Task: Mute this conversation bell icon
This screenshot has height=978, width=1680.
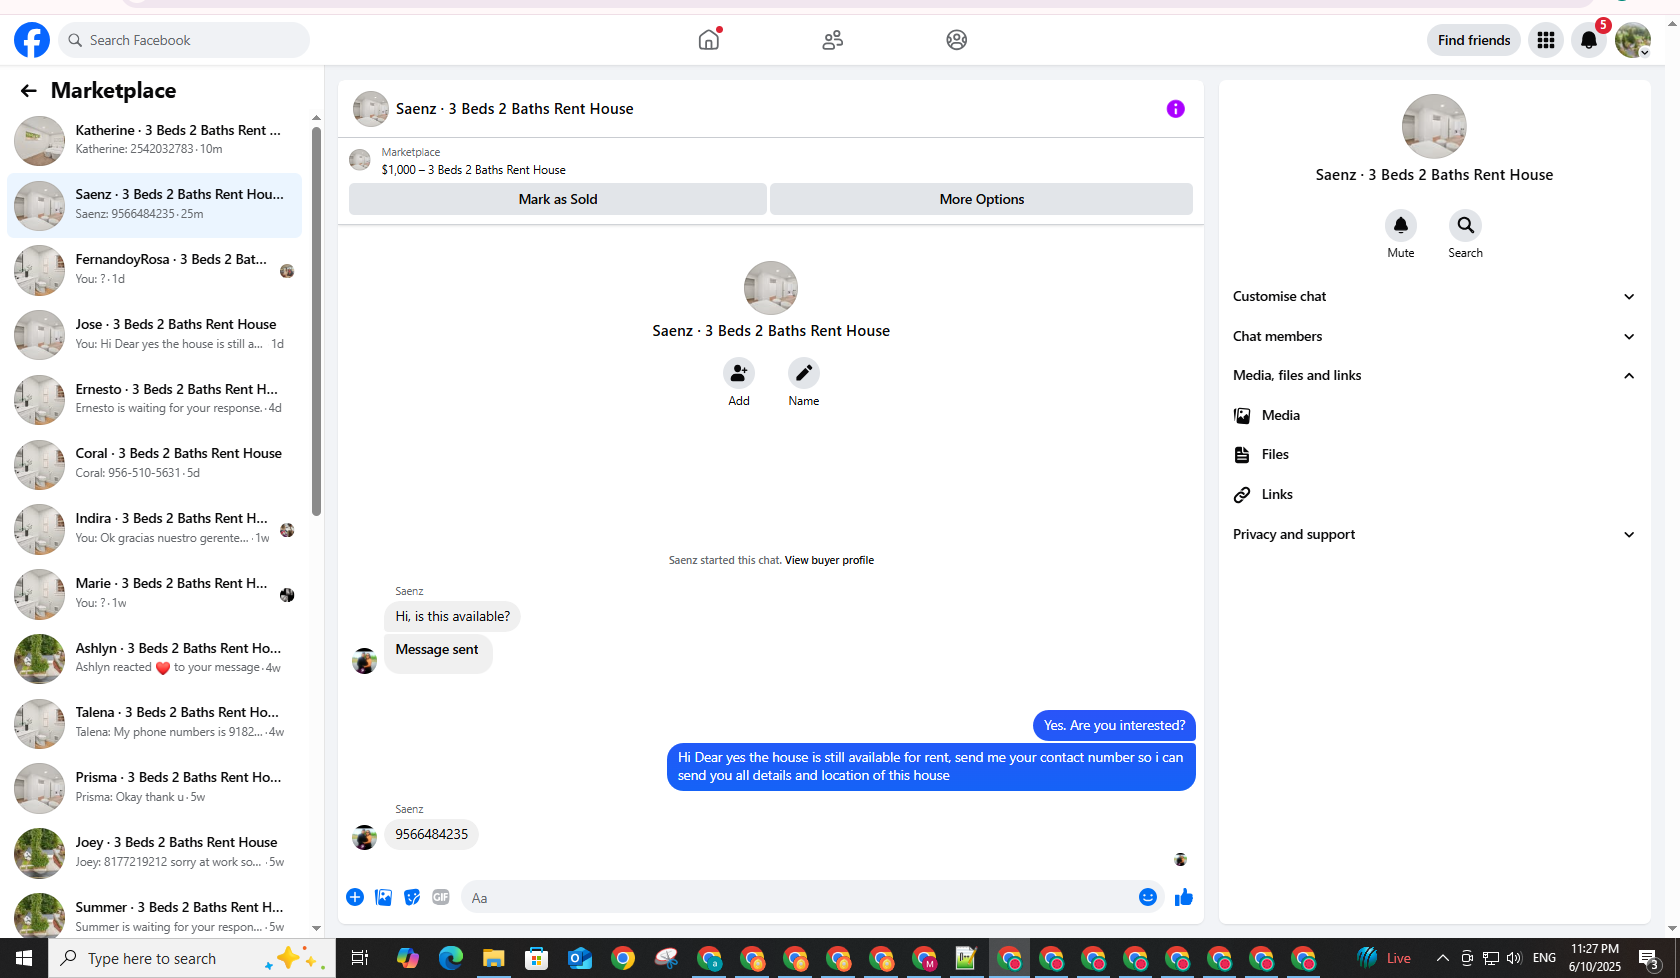Action: click(1401, 225)
